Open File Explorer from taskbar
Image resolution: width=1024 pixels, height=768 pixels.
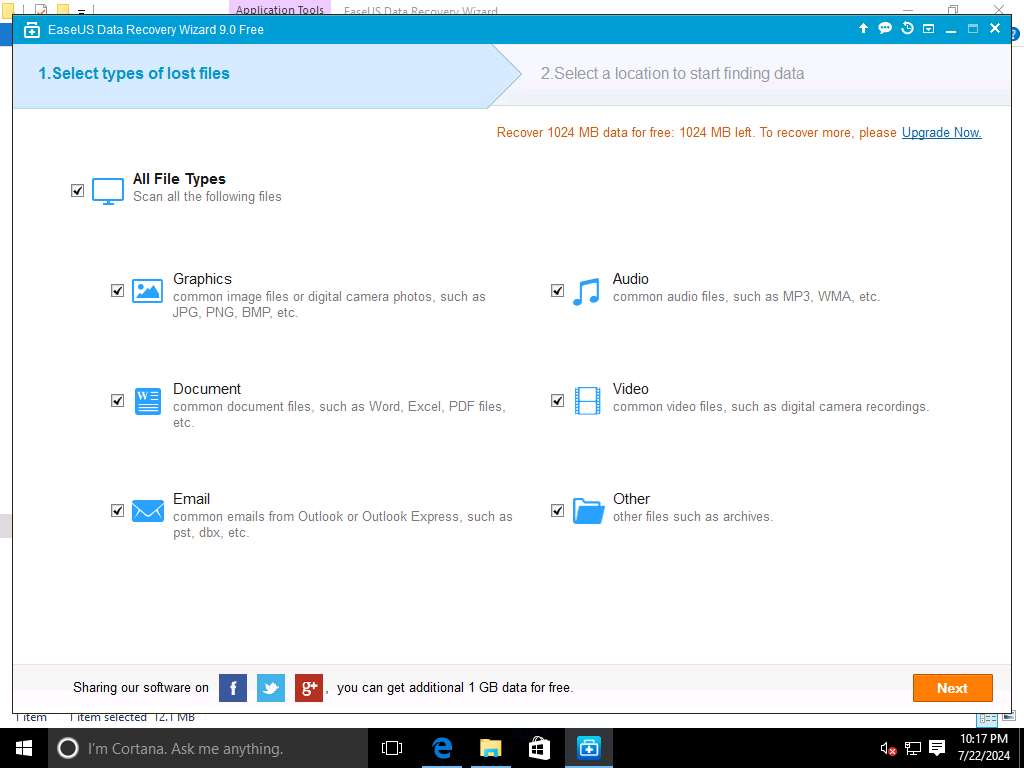click(x=490, y=748)
